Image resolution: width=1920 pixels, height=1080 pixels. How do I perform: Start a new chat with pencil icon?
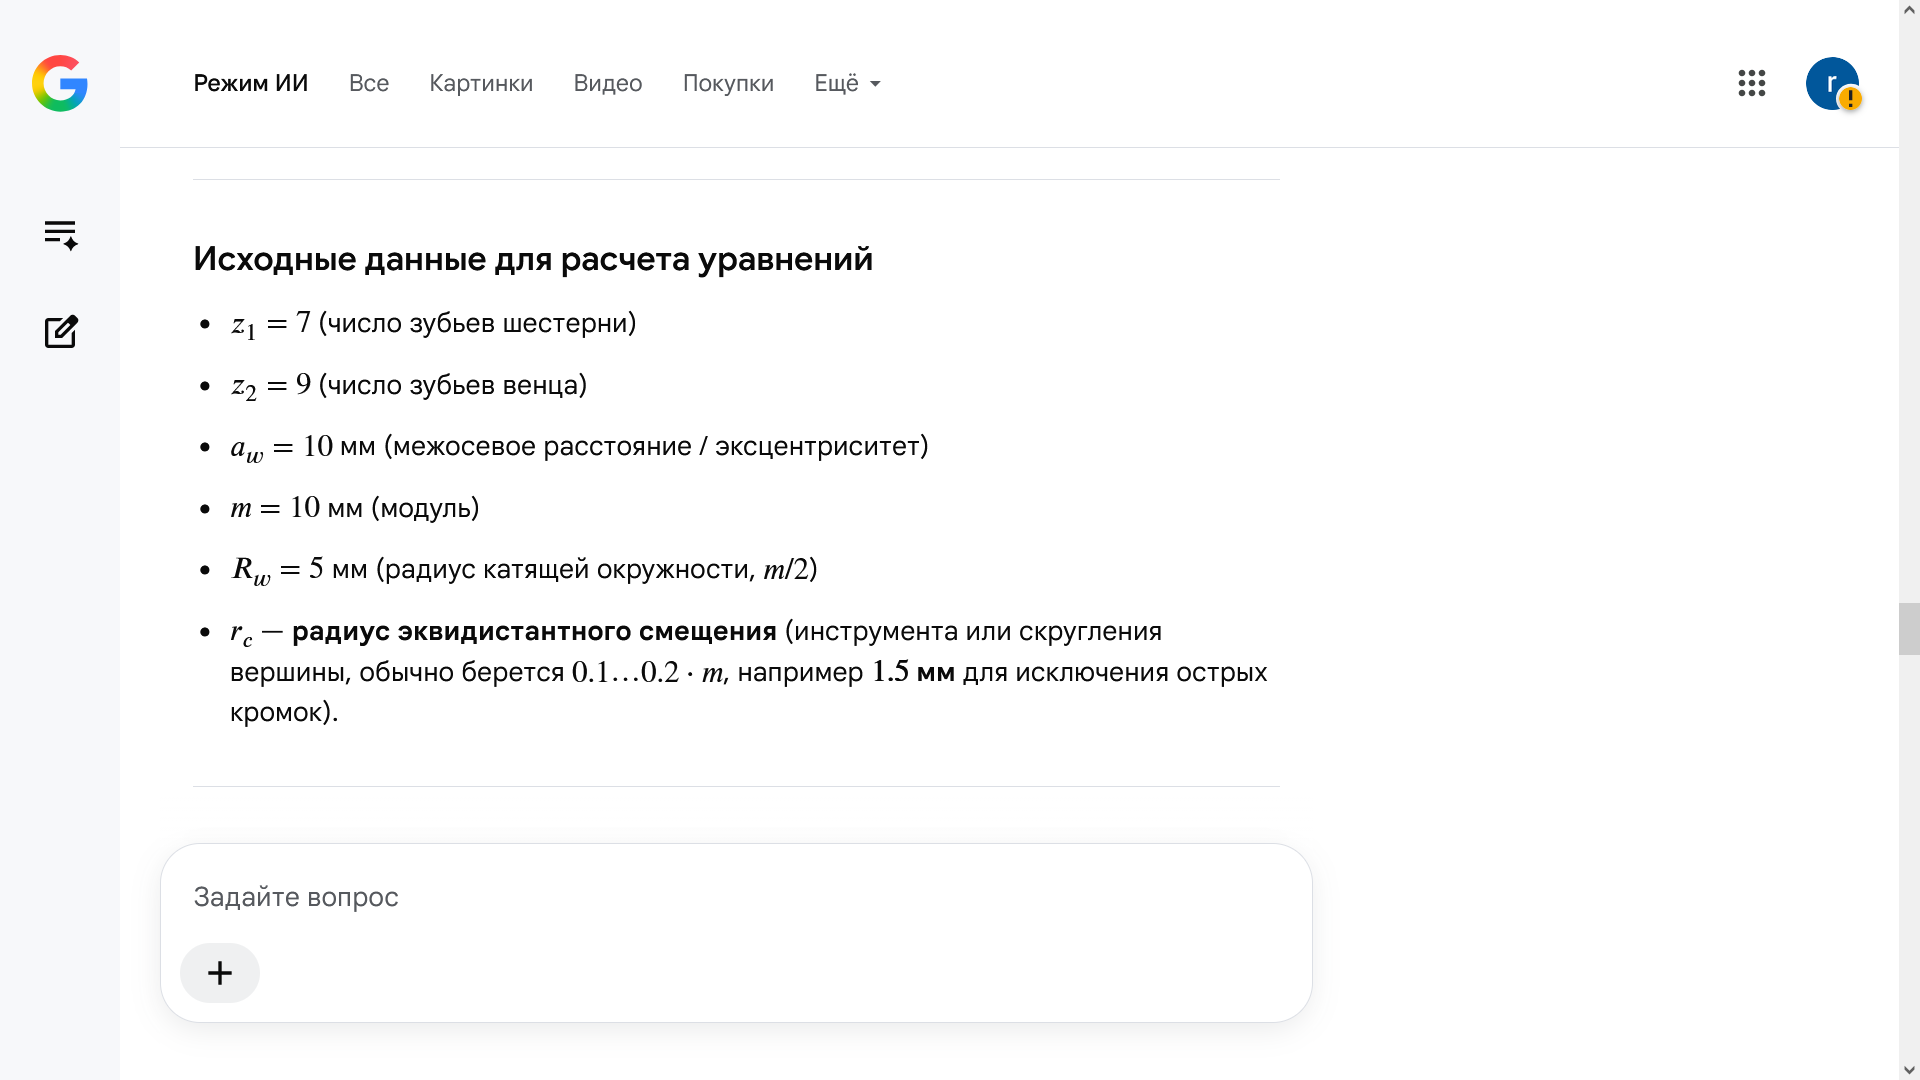61,331
